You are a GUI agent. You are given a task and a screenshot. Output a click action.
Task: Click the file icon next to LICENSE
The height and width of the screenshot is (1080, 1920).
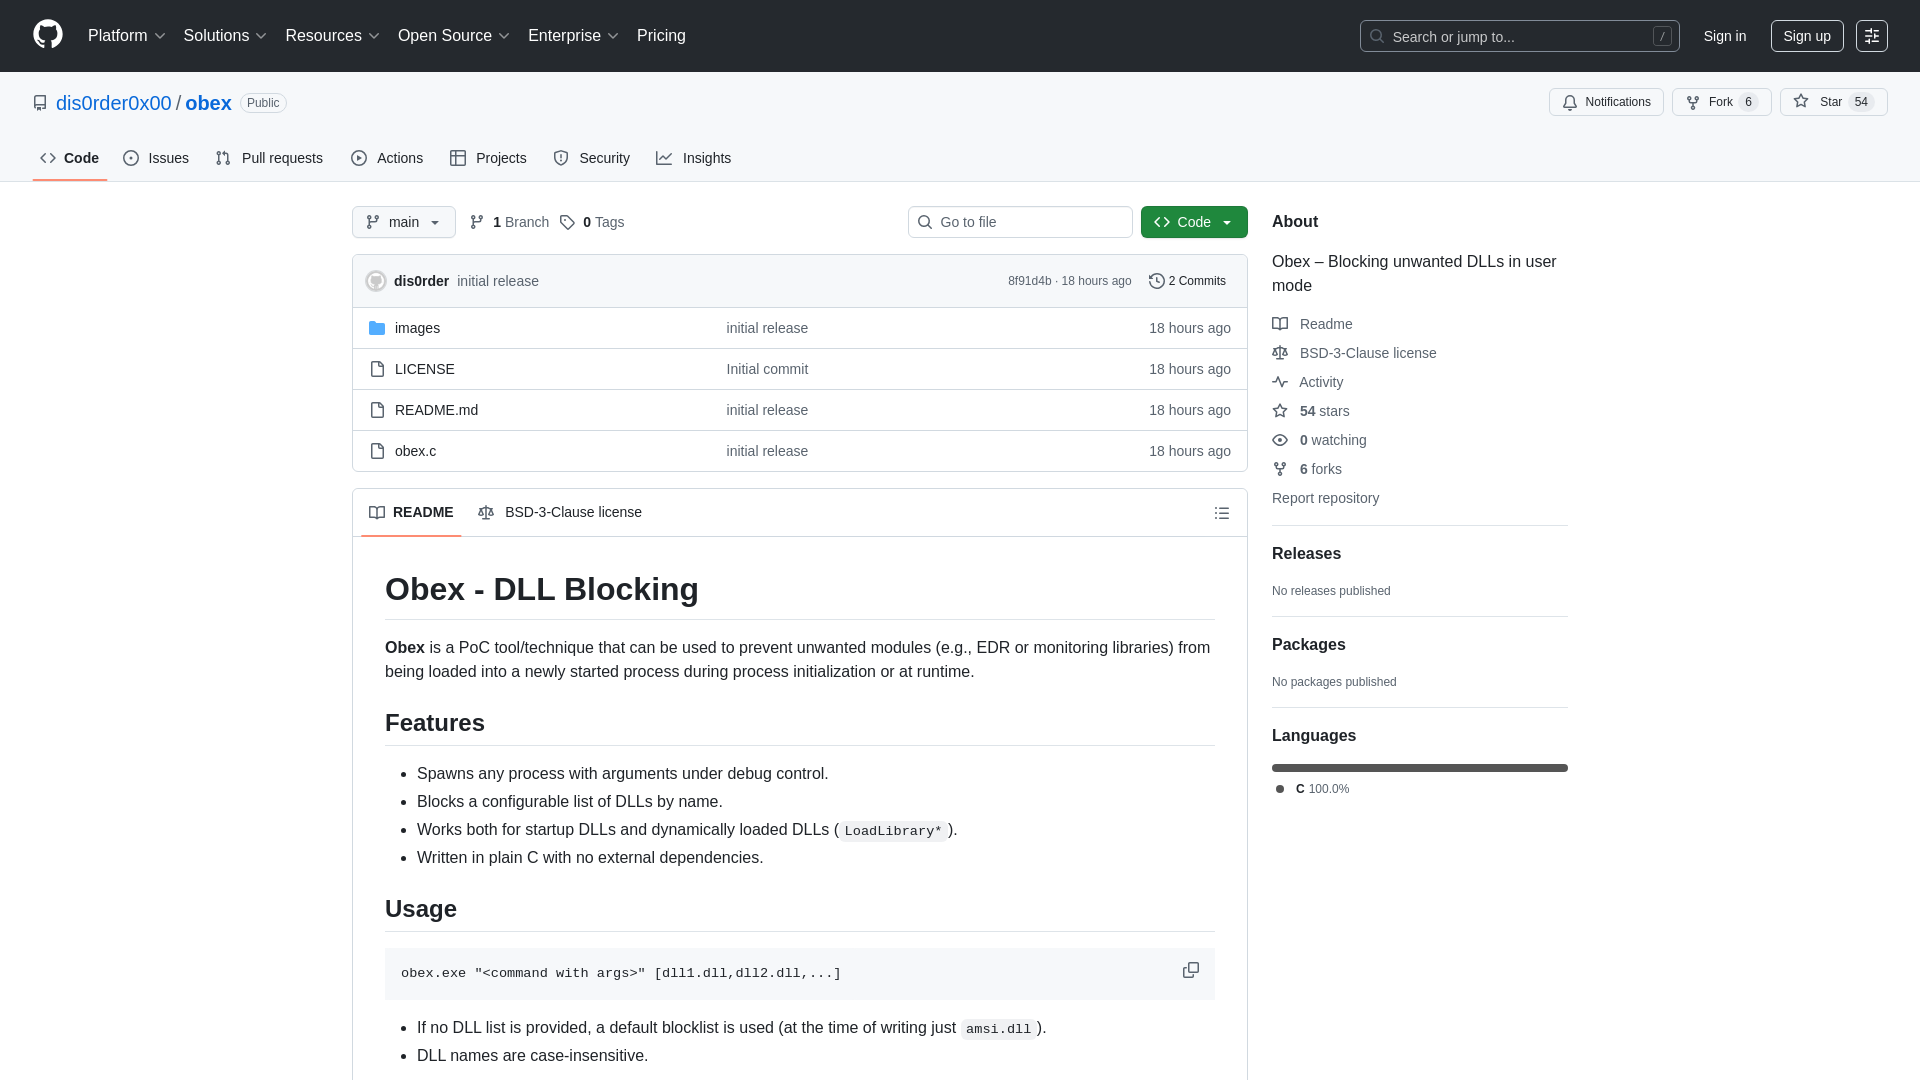[377, 369]
